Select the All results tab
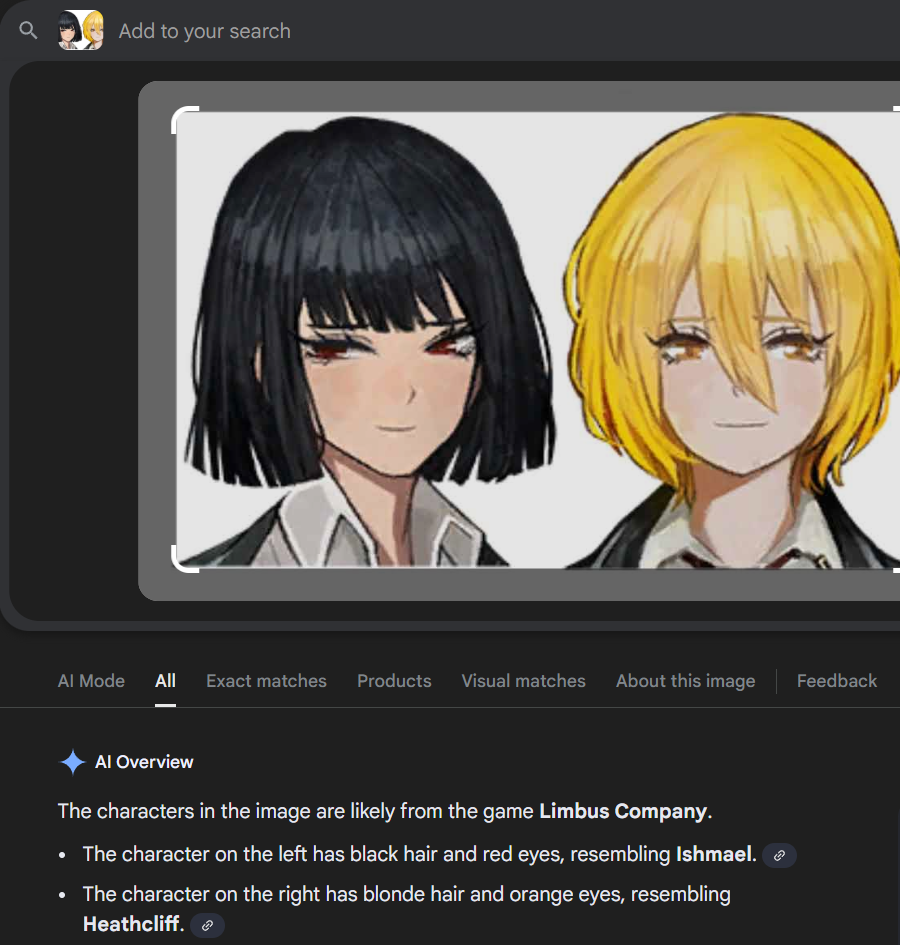The width and height of the screenshot is (900, 945). 165,681
